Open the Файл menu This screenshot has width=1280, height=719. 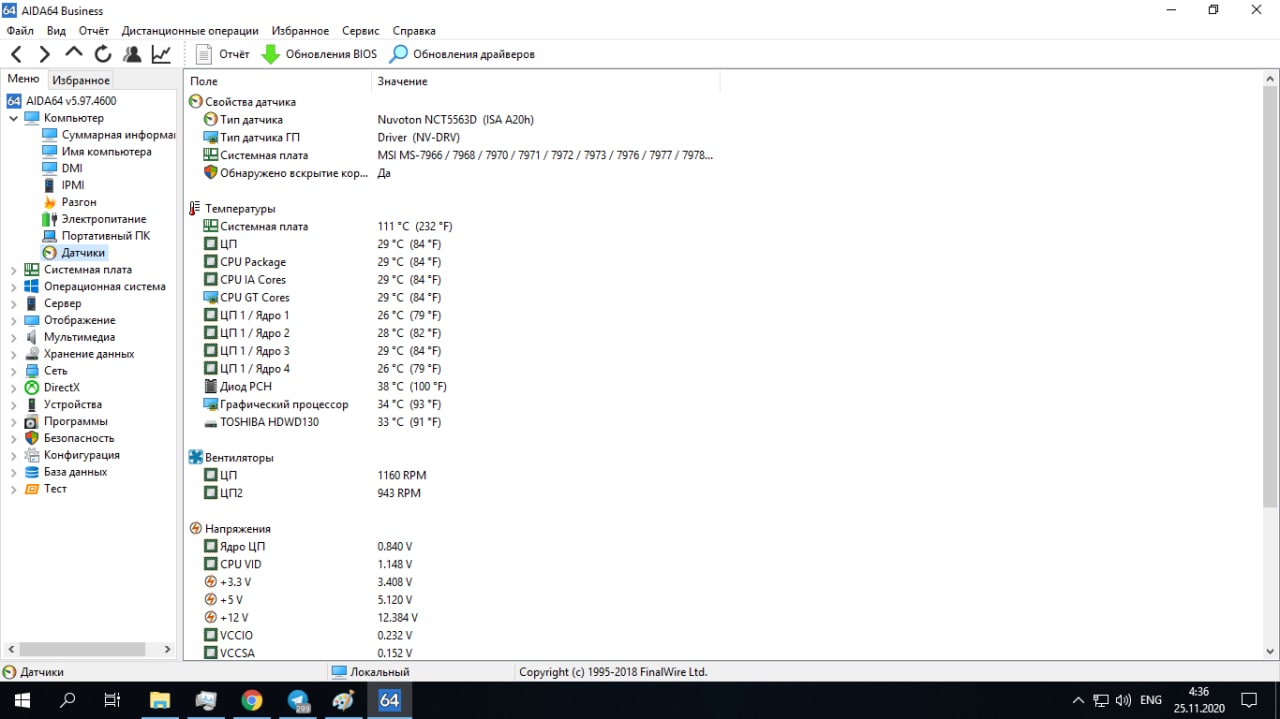20,31
